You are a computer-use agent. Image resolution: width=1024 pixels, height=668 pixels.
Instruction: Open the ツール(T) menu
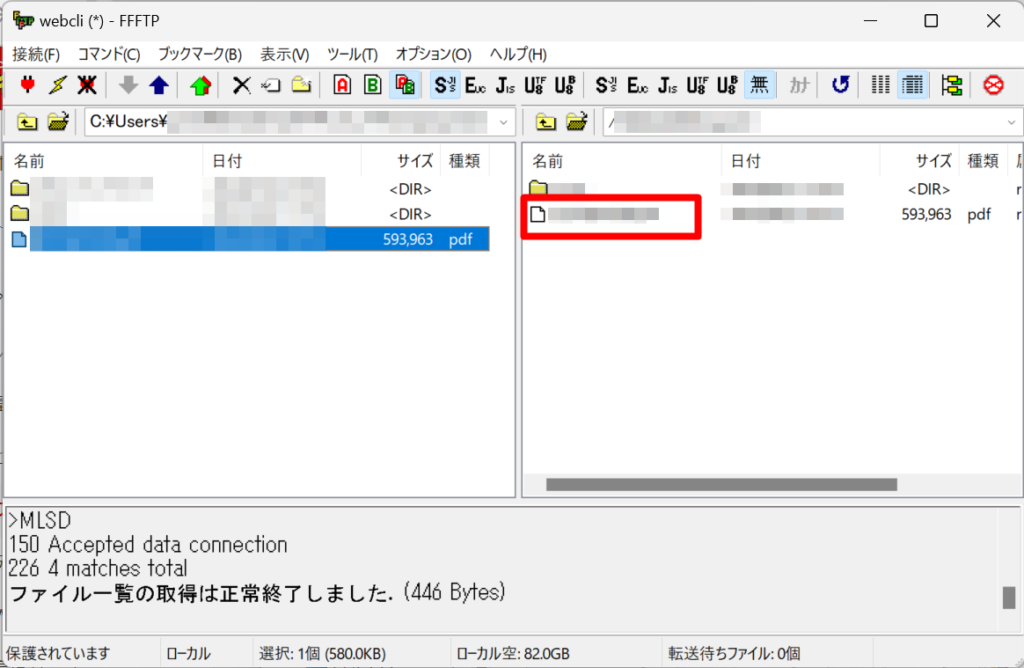point(352,54)
